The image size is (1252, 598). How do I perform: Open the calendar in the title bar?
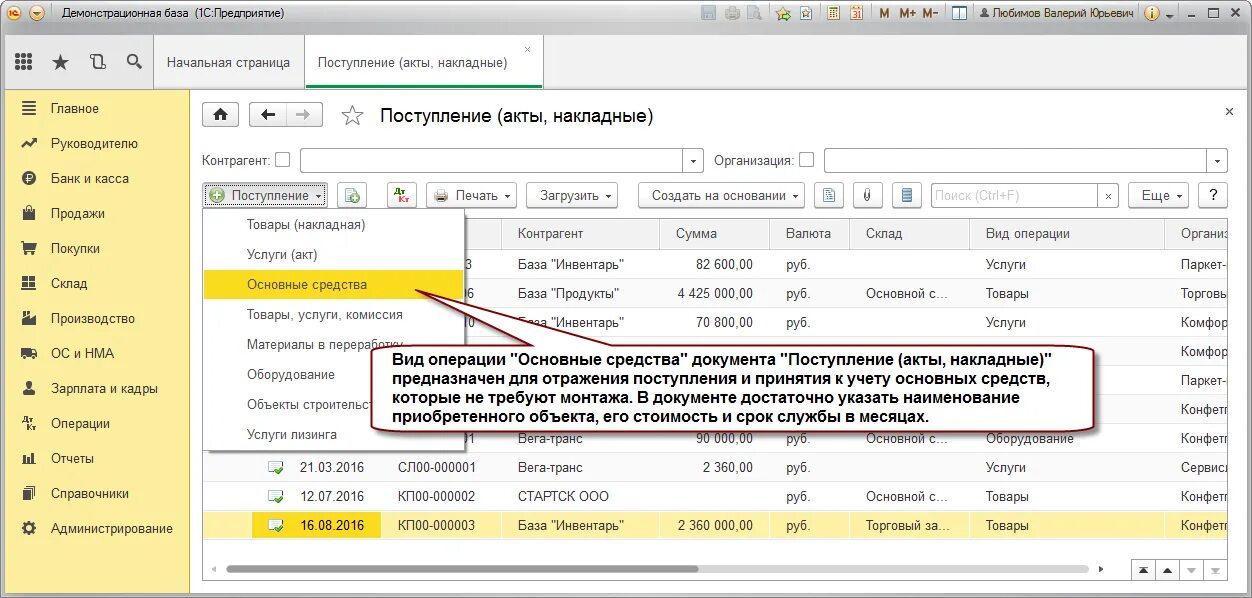click(855, 13)
